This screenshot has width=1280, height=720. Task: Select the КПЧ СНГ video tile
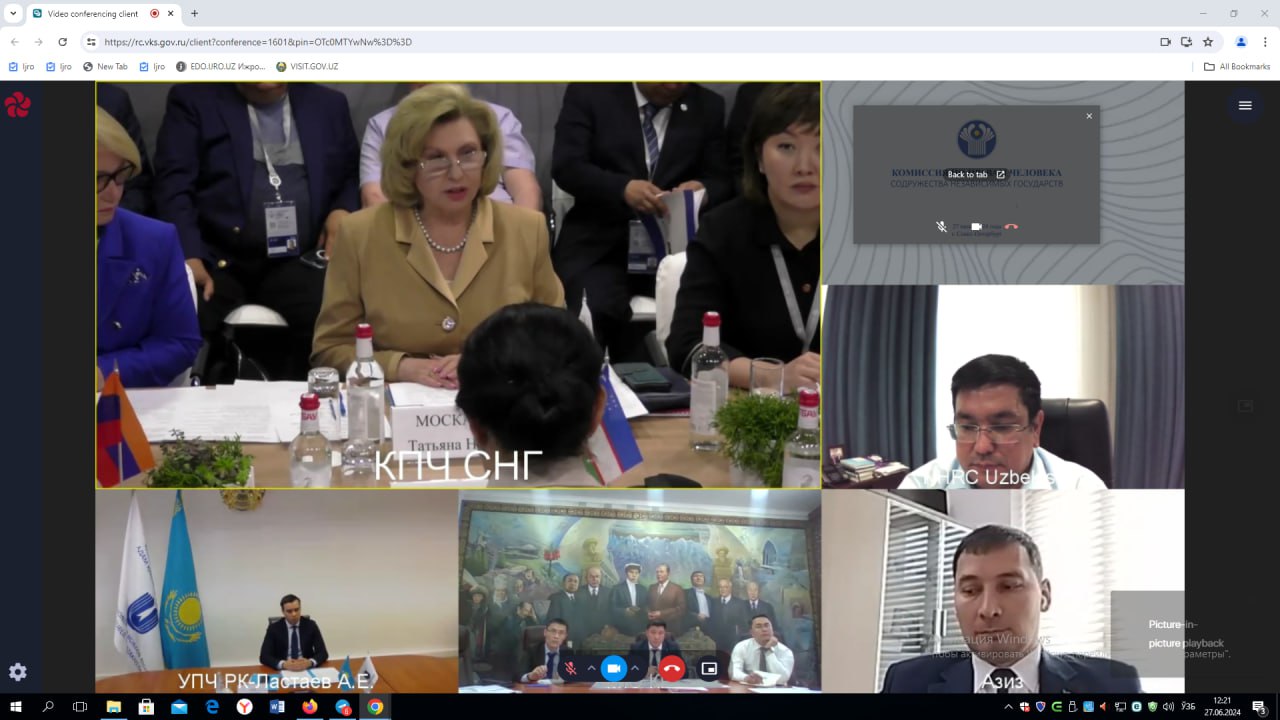point(458,285)
